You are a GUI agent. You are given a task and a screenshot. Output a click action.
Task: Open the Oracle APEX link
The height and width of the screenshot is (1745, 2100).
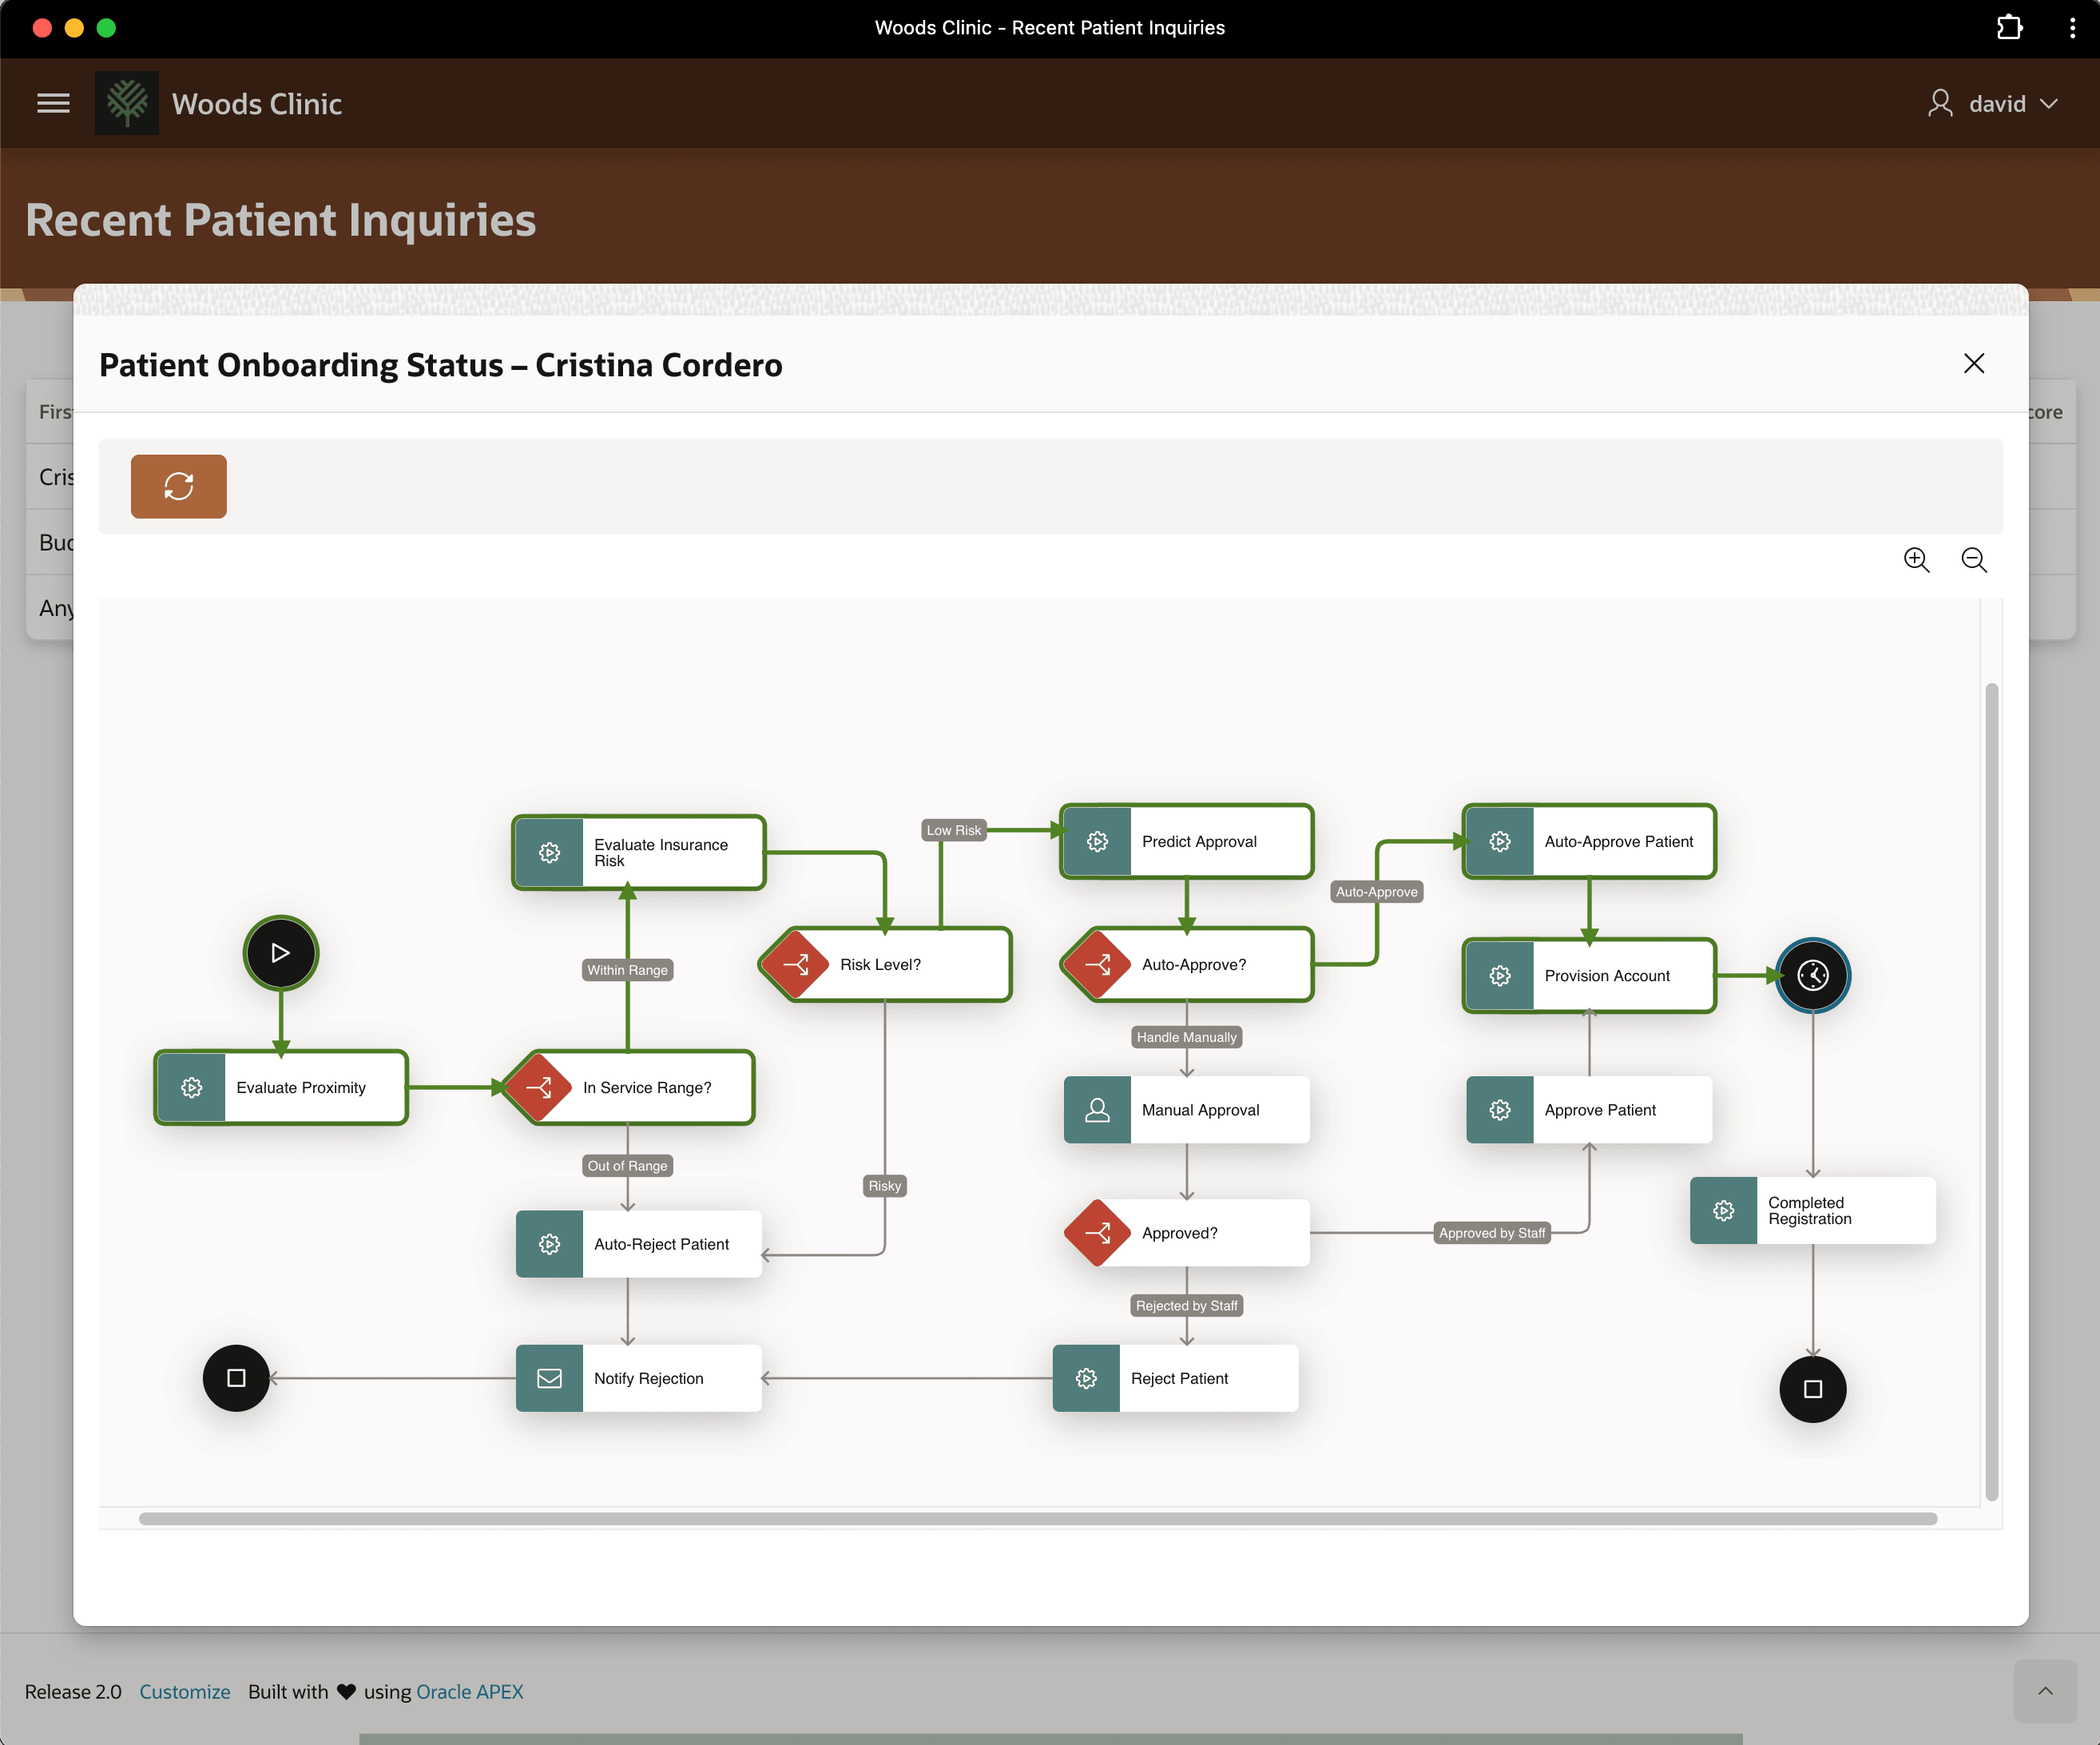[x=469, y=1691]
